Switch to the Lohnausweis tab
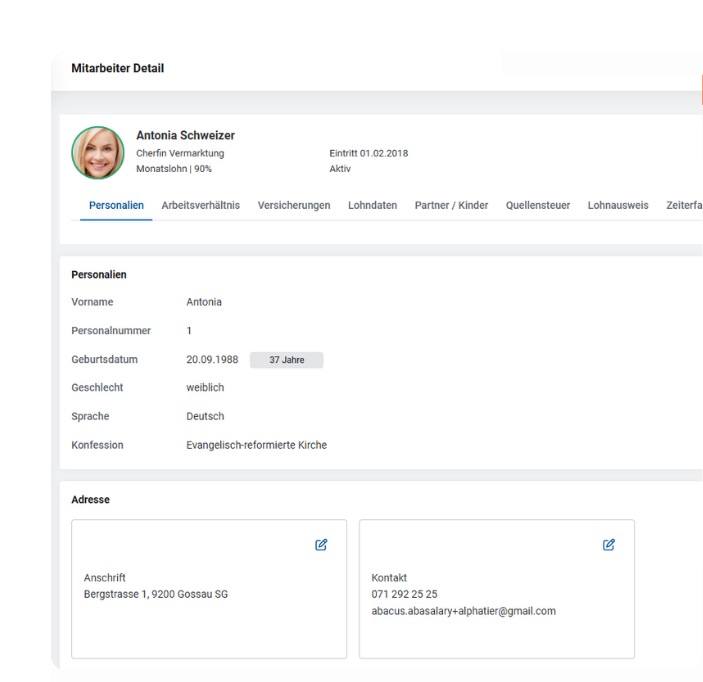Viewport: 703px width, 682px height. tap(618, 205)
